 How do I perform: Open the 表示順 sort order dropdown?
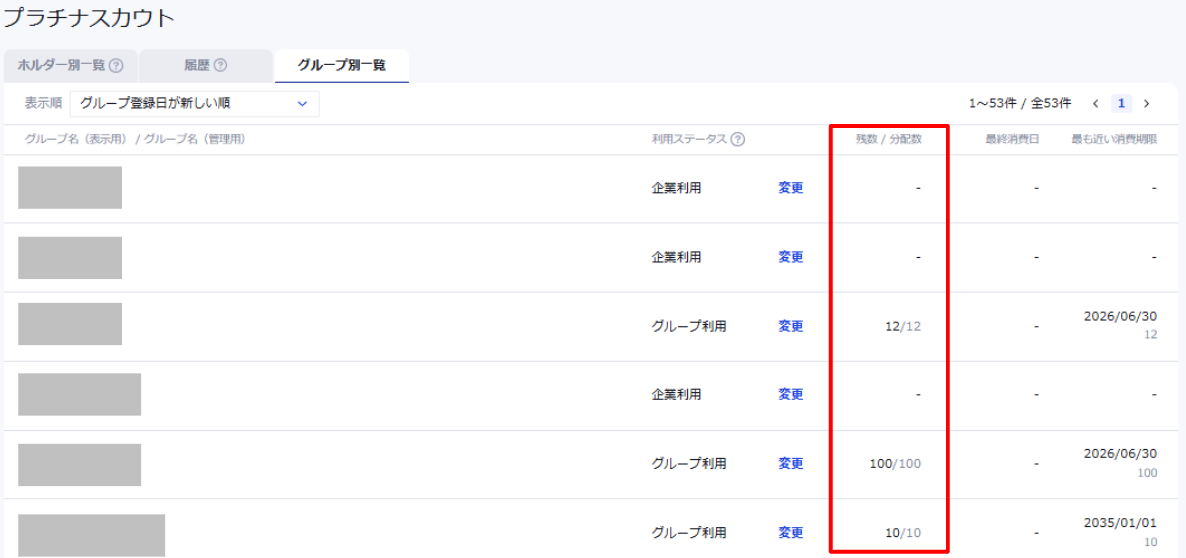point(194,103)
